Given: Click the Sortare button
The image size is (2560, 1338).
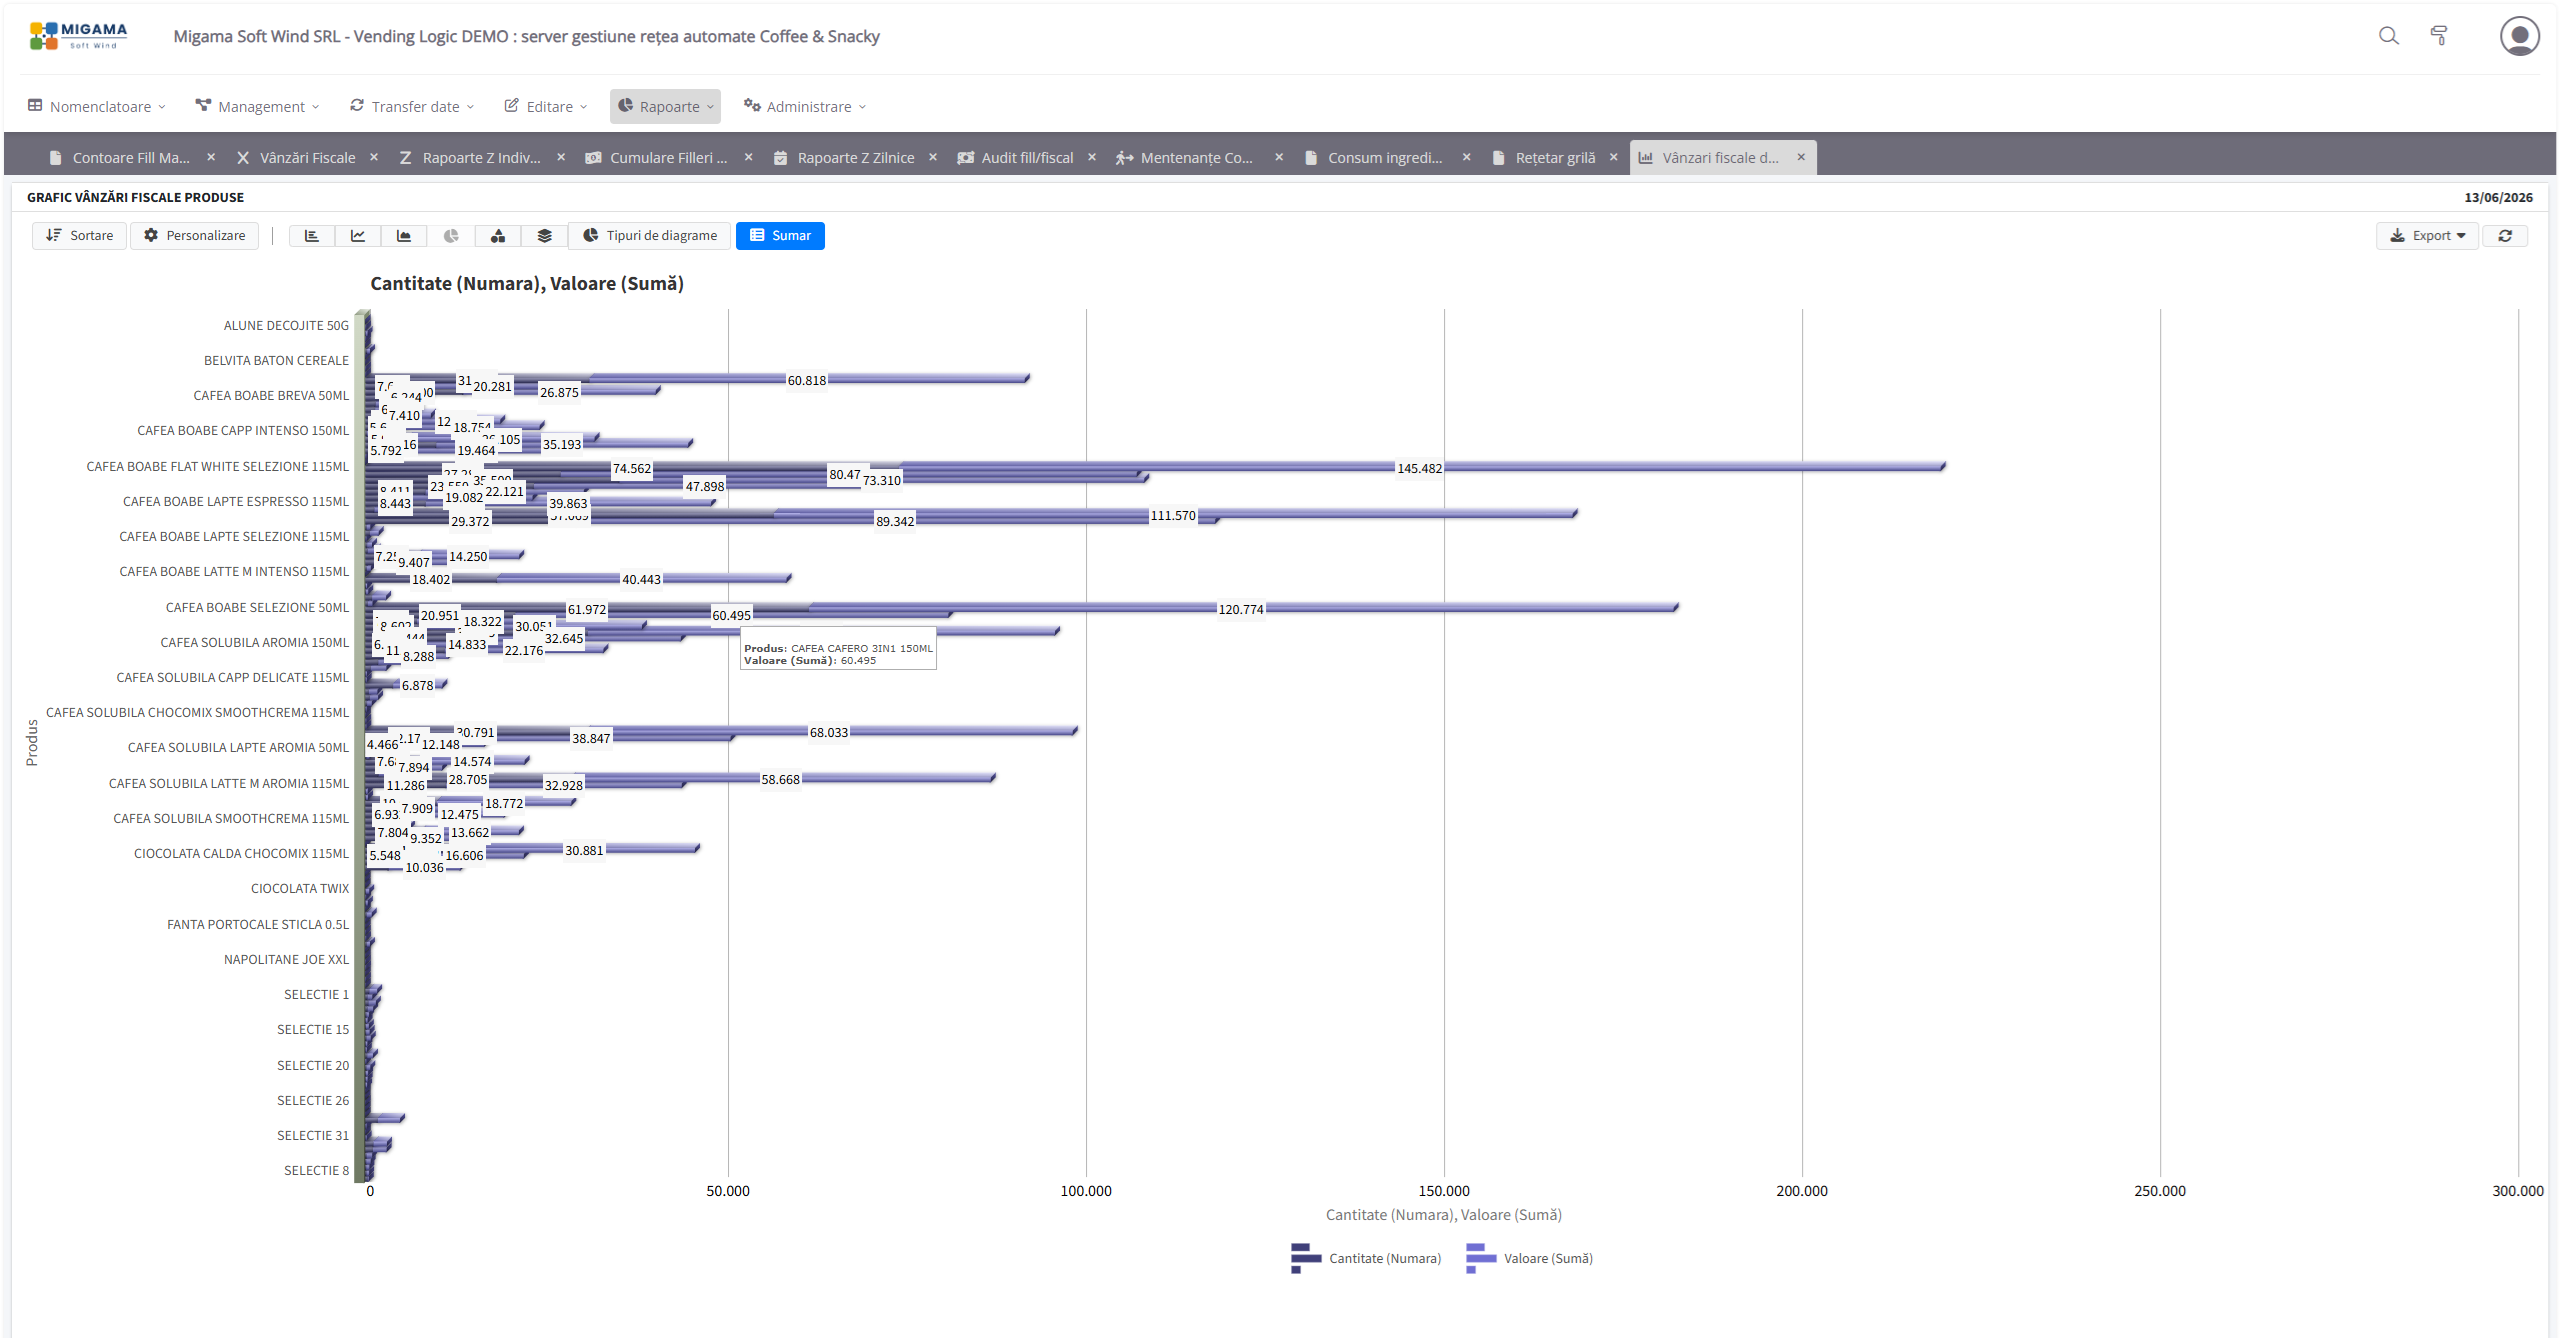Looking at the screenshot, I should pyautogui.click(x=80, y=236).
